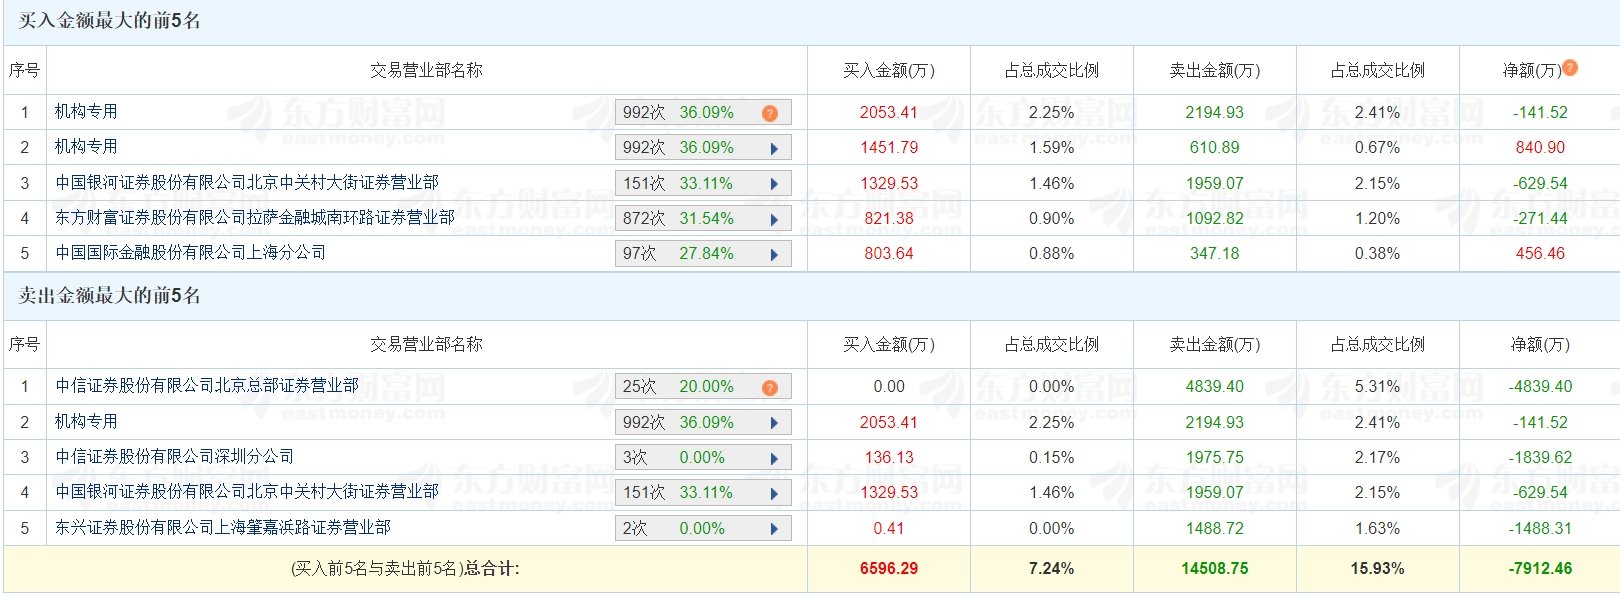Click 买入金额(万) header in buy table
The image size is (1620, 597).
pos(888,70)
